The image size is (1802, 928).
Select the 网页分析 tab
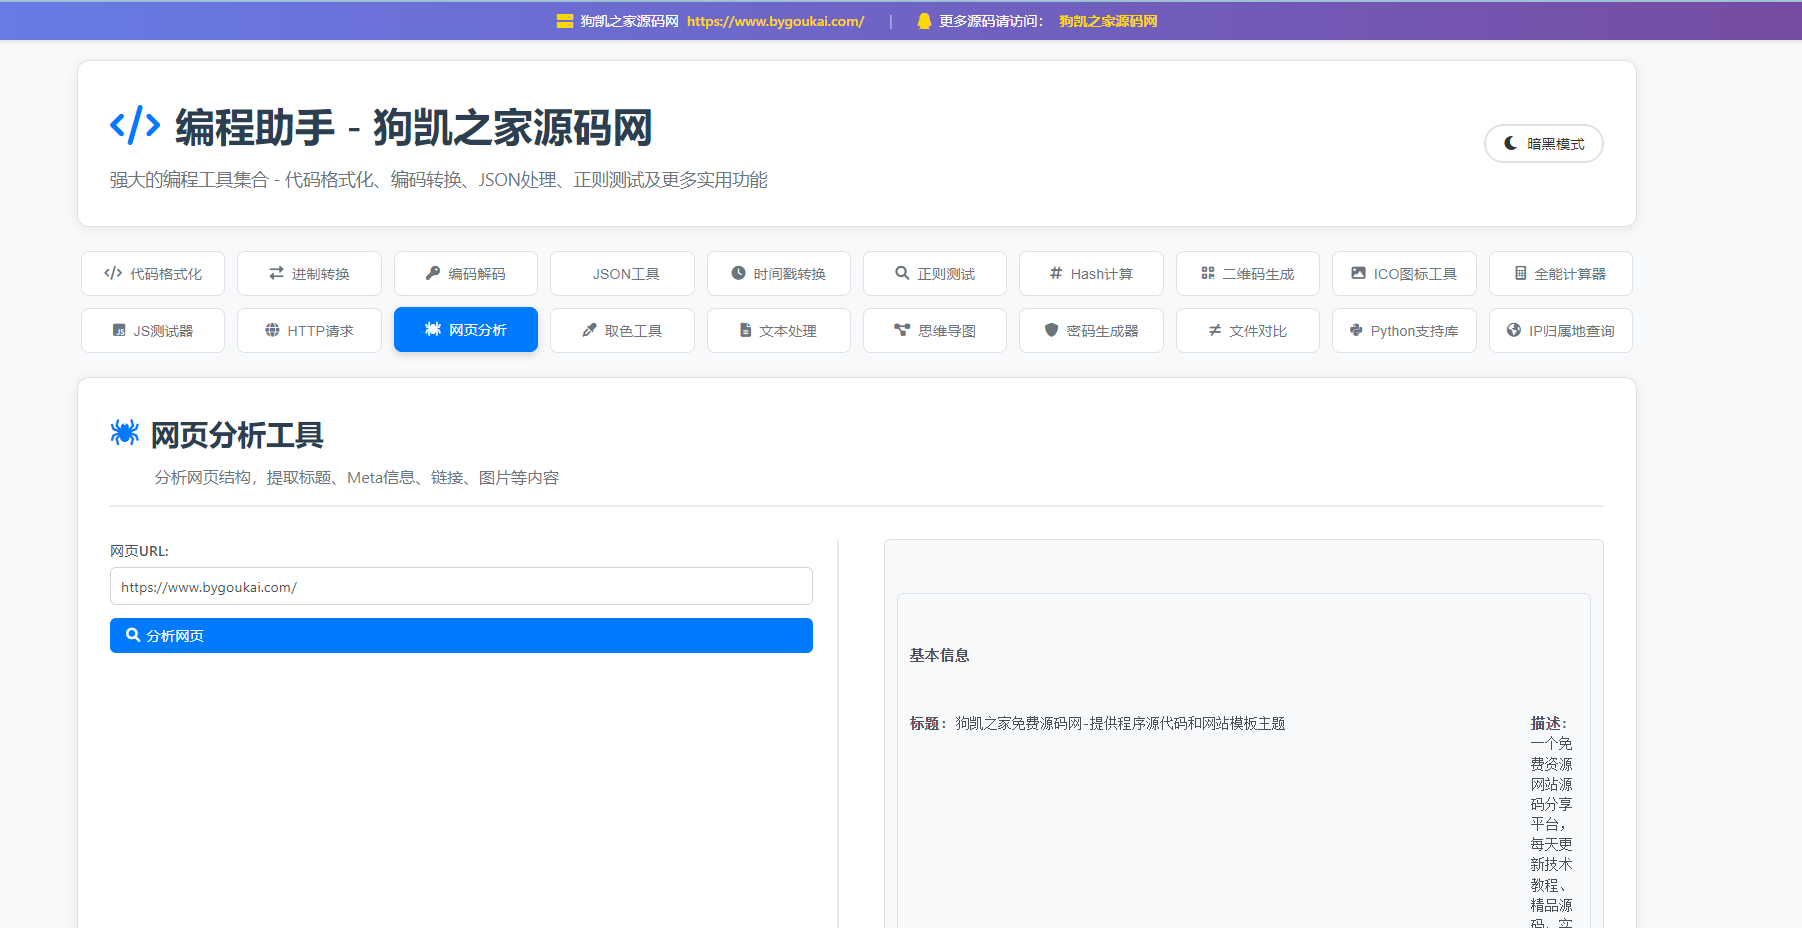[466, 330]
